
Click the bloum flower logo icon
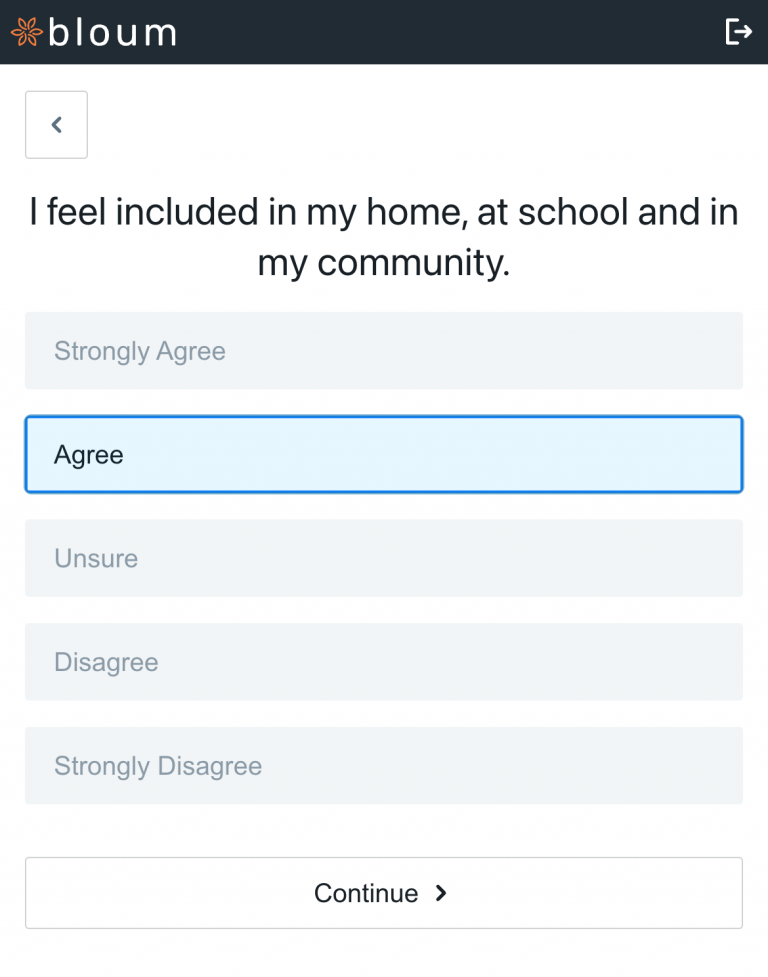coord(26,32)
